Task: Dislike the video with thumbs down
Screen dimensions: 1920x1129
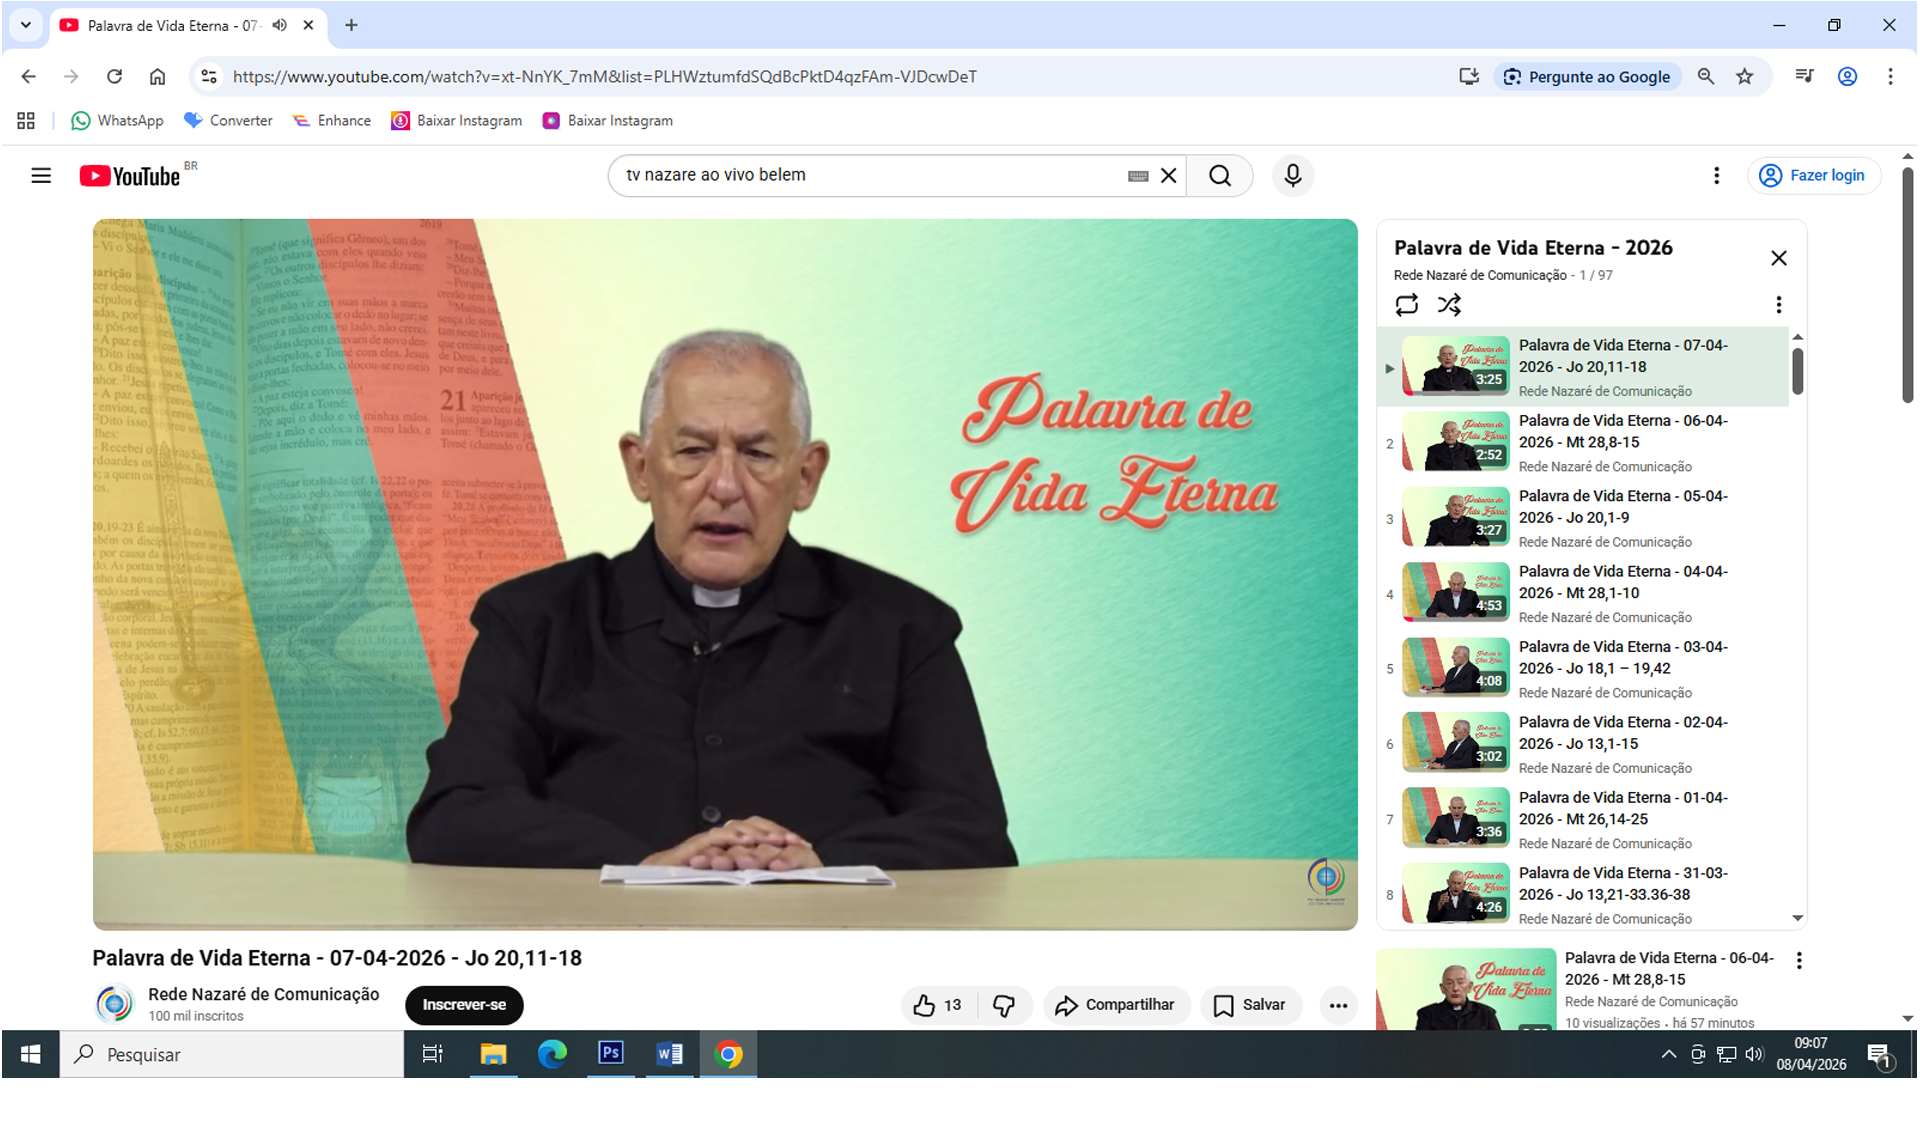Action: (1003, 1005)
